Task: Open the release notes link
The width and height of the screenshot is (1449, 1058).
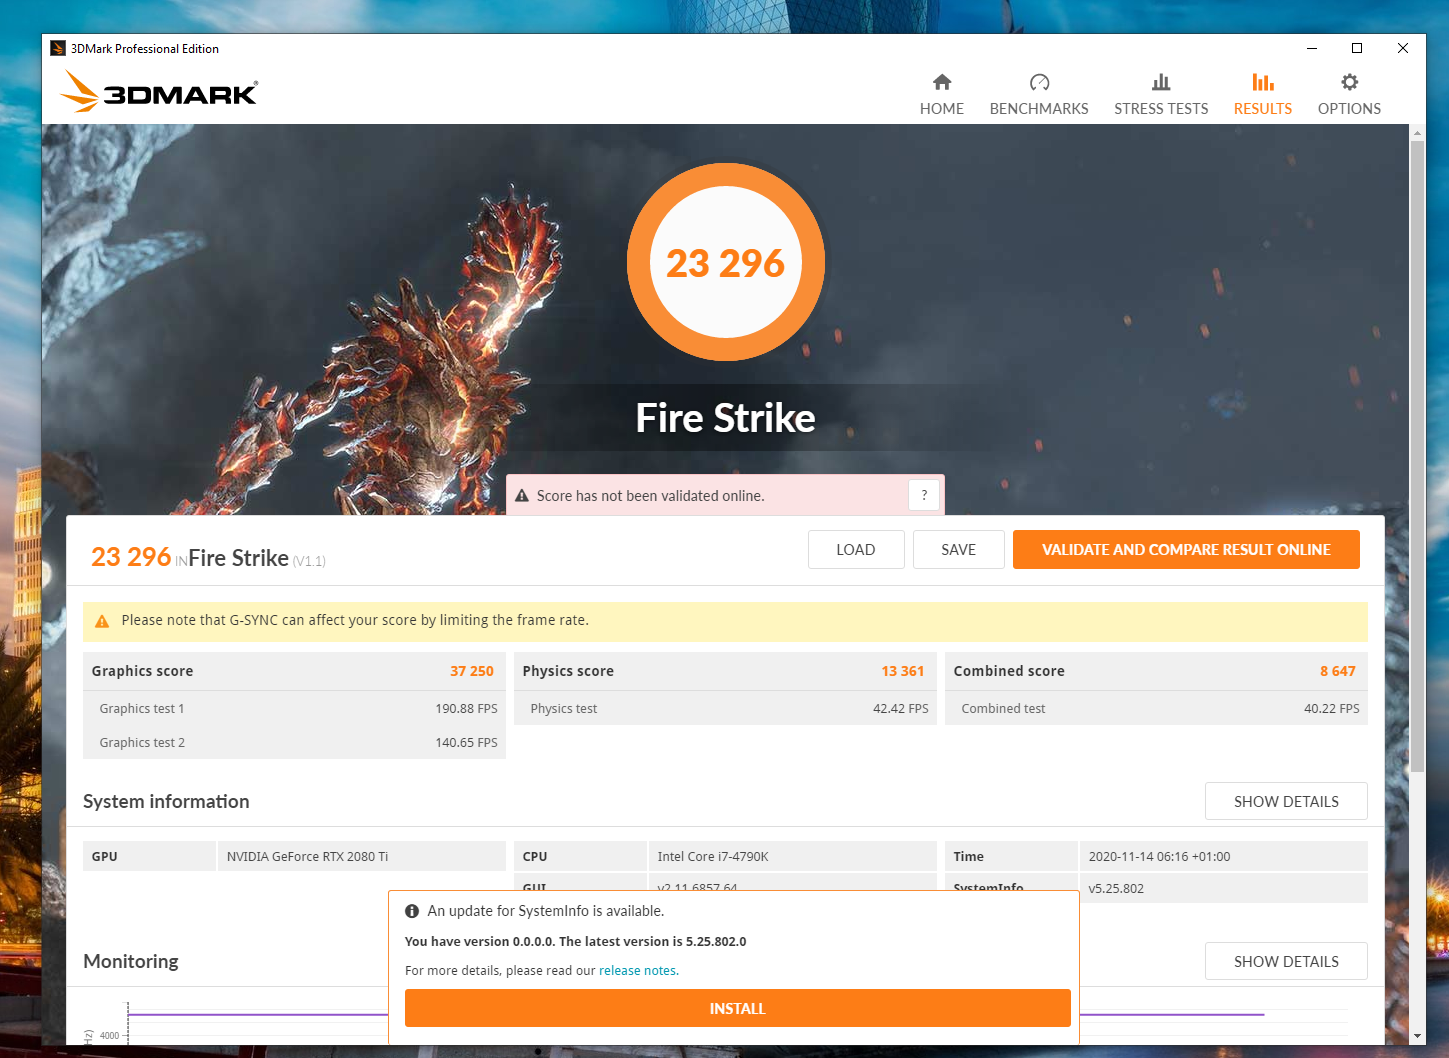Action: tap(638, 971)
